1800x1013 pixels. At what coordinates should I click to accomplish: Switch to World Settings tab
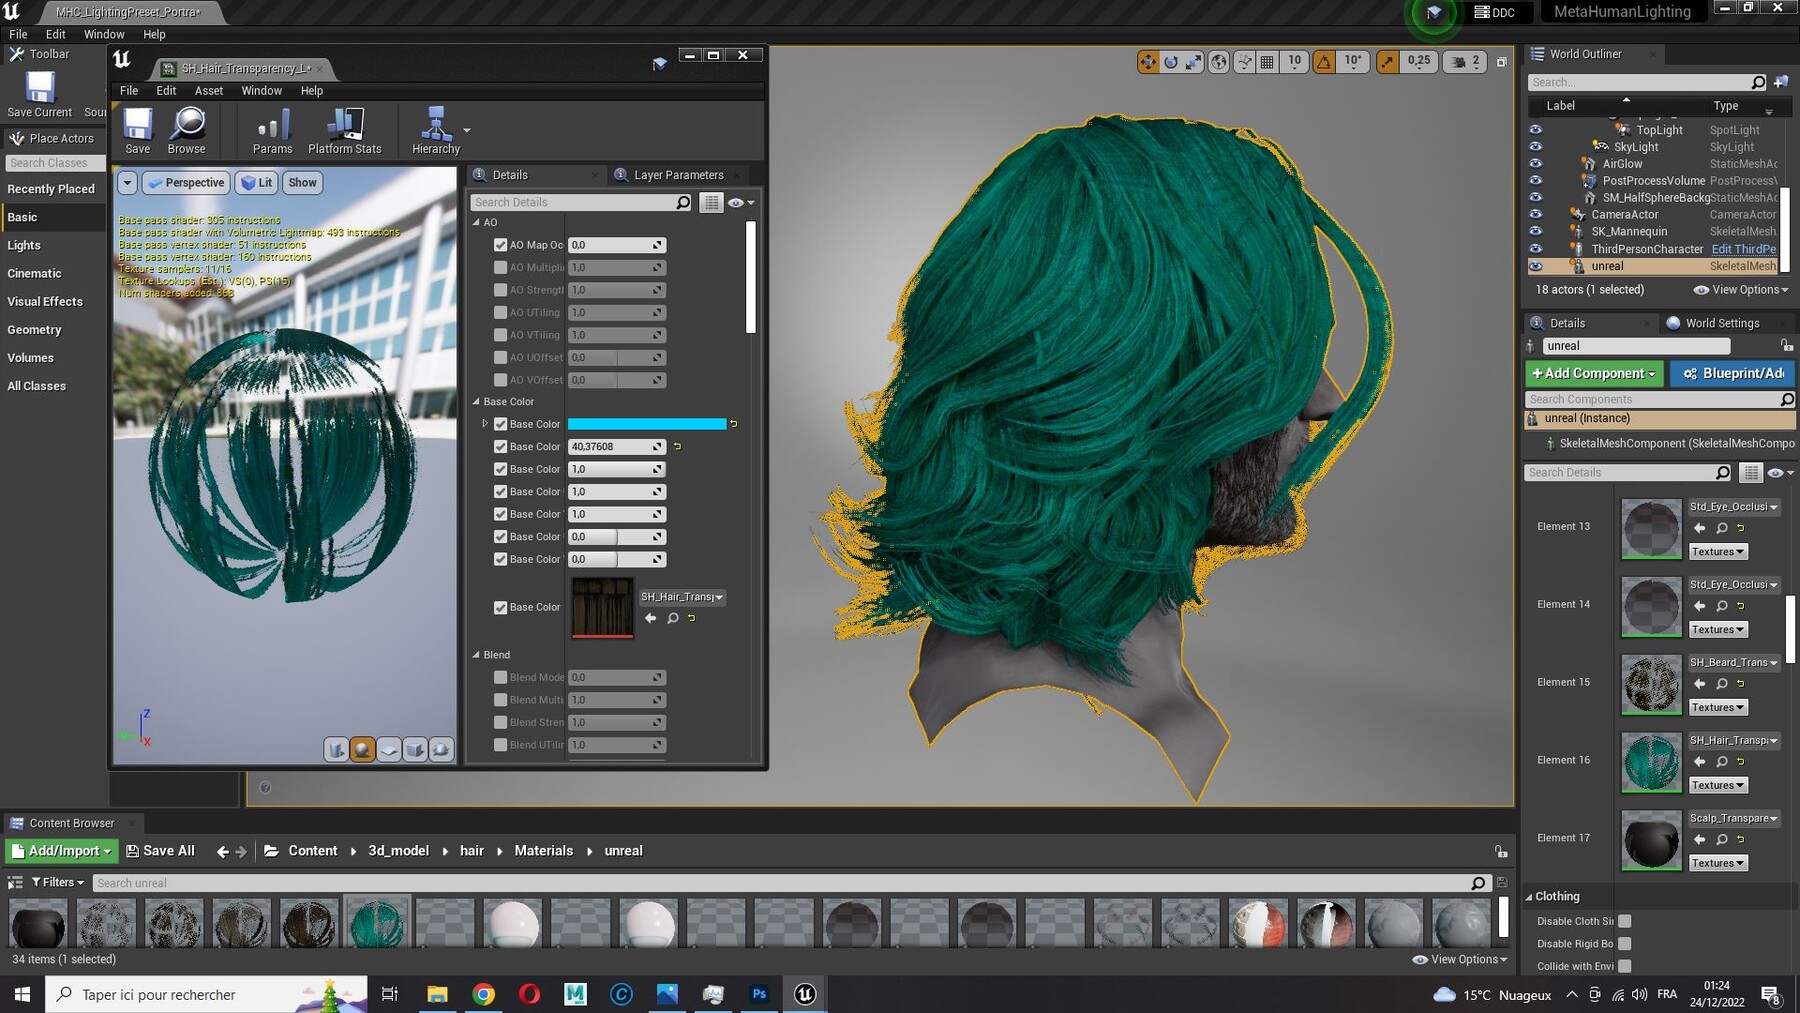click(x=1721, y=323)
